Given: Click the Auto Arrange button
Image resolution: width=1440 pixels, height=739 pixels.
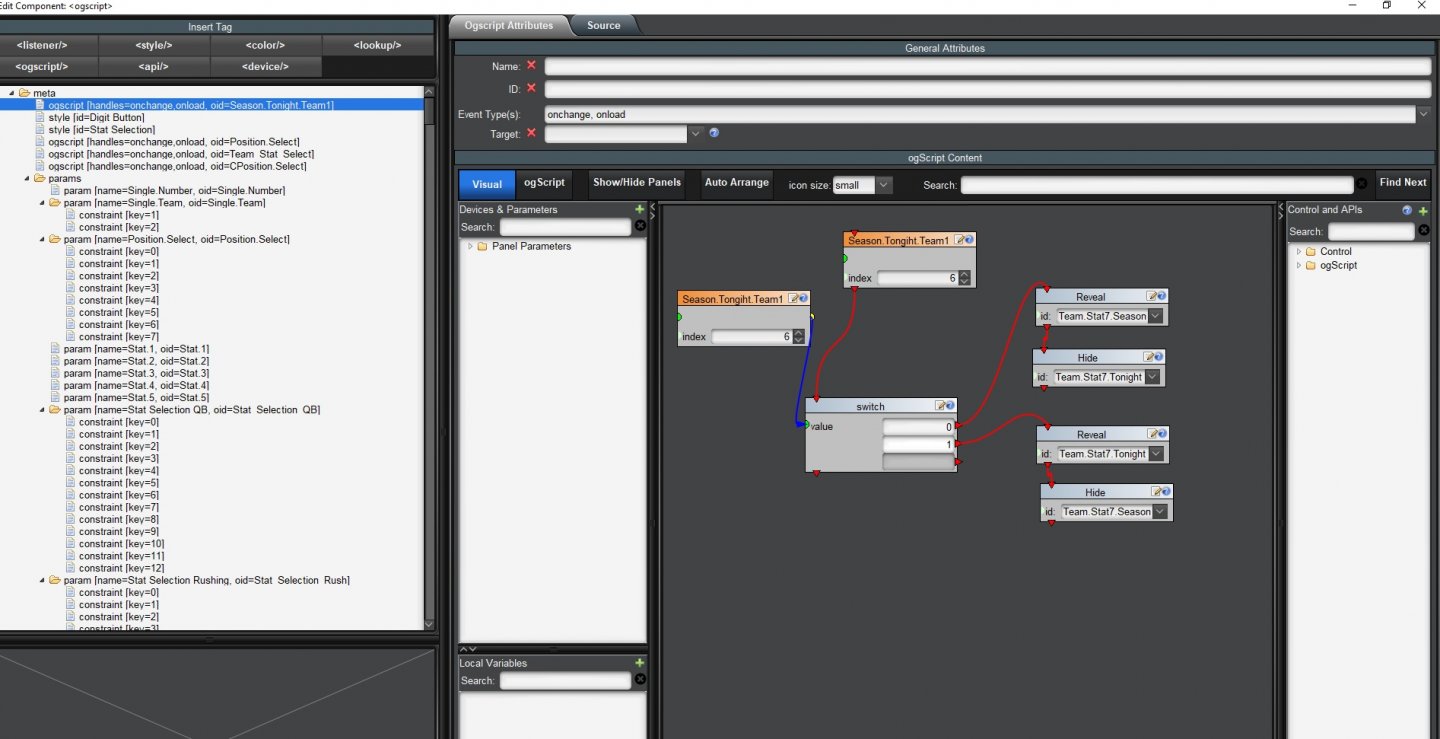Looking at the screenshot, I should (736, 183).
